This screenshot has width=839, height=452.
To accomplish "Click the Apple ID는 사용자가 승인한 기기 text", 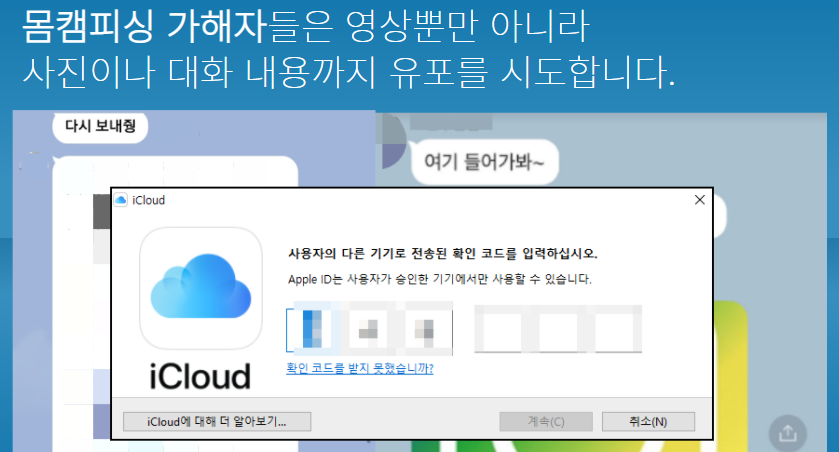I will coord(439,279).
